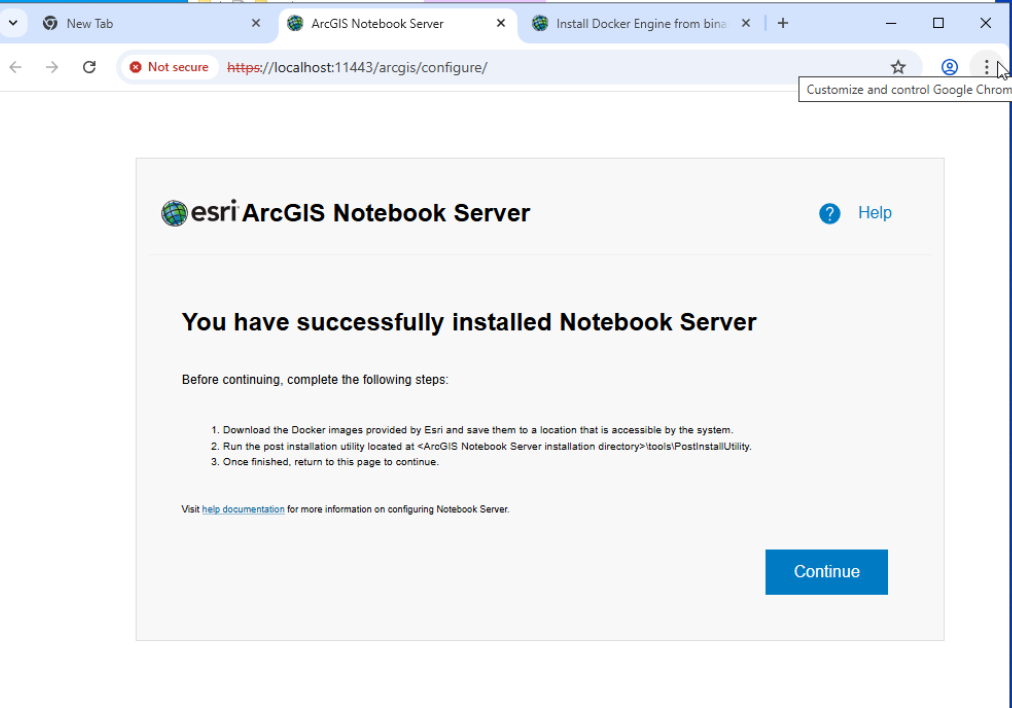Go back to the previous page
The image size is (1012, 708).
coord(15,67)
